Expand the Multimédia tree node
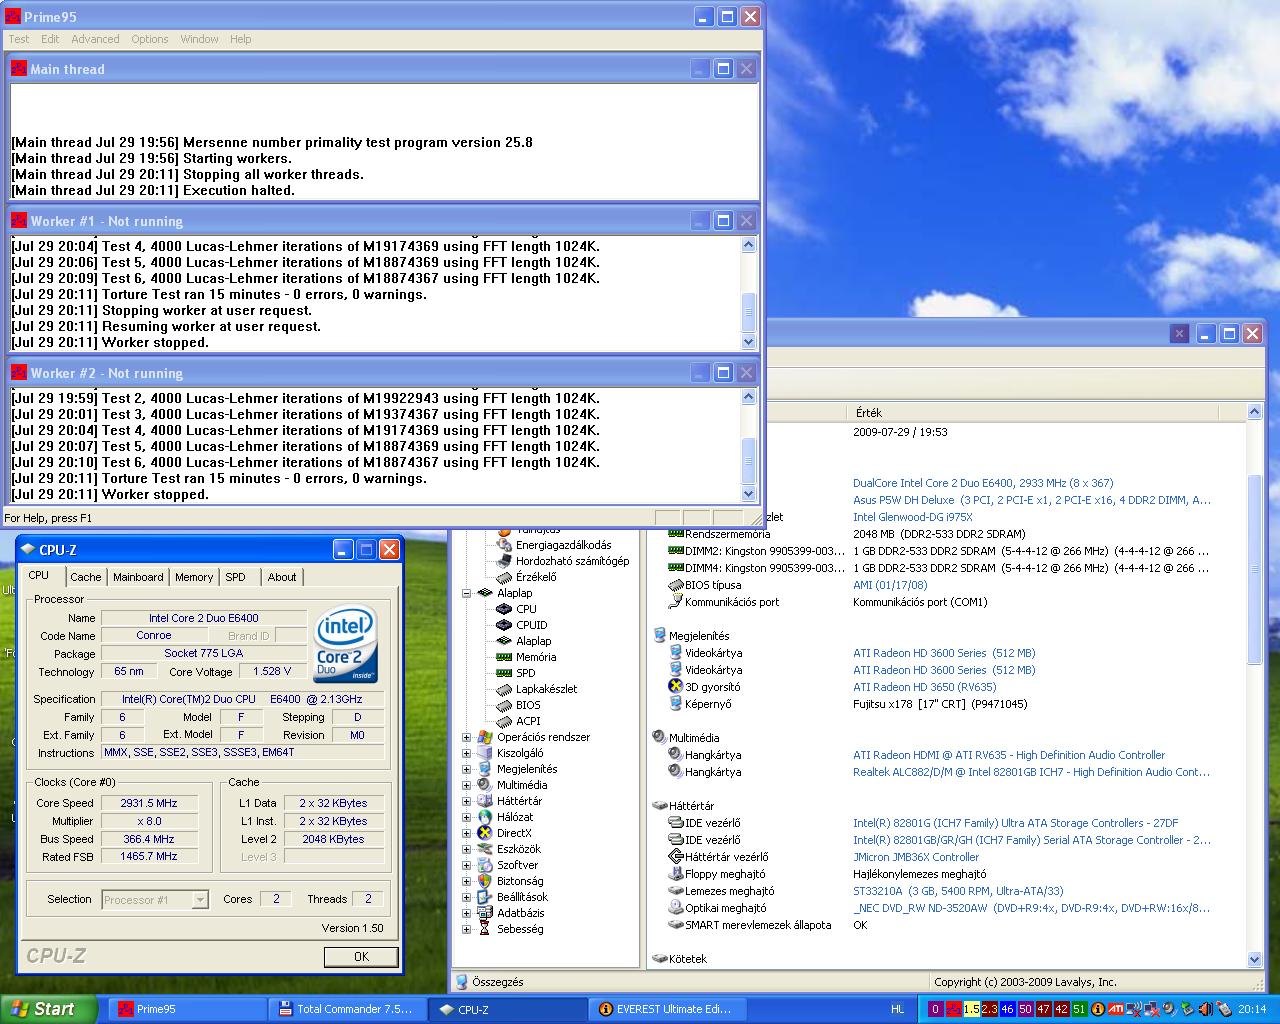The height and width of the screenshot is (1024, 1280). coord(466,785)
